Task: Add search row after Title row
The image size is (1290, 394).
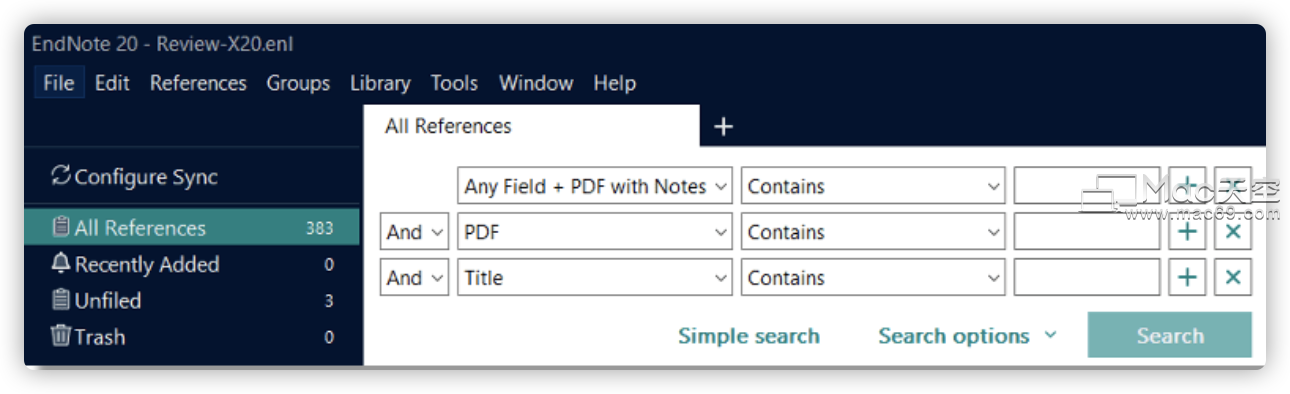Action: [1187, 278]
